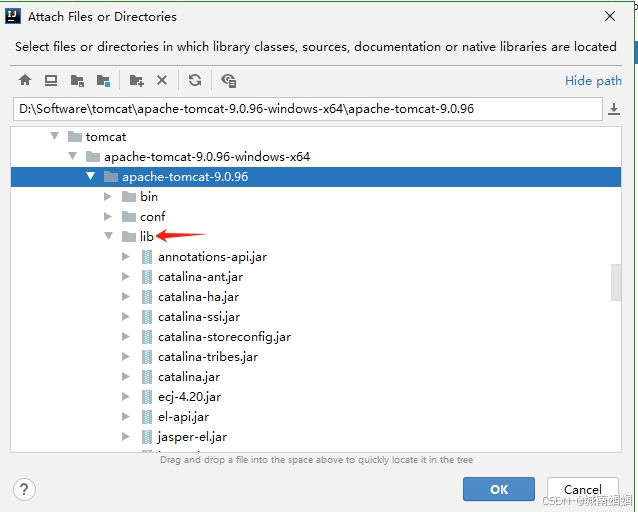Expand catalina-ssi.jar archive

tap(126, 316)
